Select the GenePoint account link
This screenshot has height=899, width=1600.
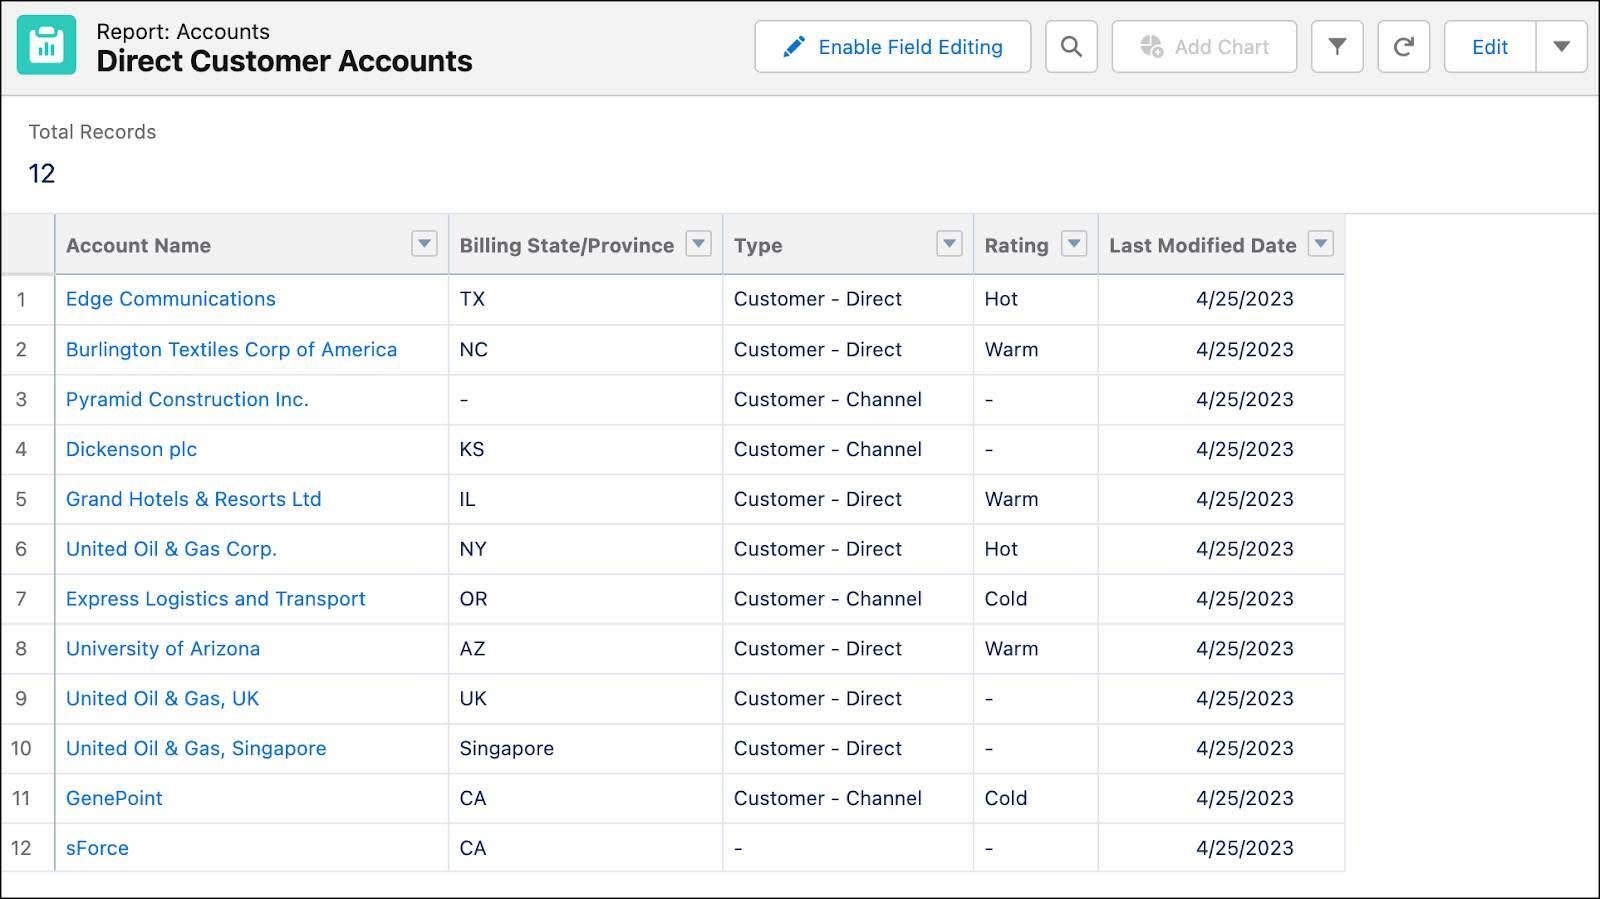[114, 798]
